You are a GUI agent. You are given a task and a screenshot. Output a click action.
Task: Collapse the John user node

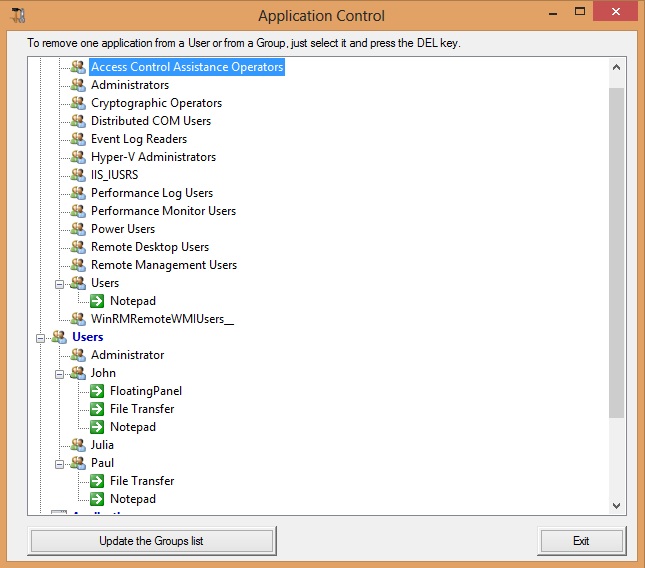click(x=60, y=374)
